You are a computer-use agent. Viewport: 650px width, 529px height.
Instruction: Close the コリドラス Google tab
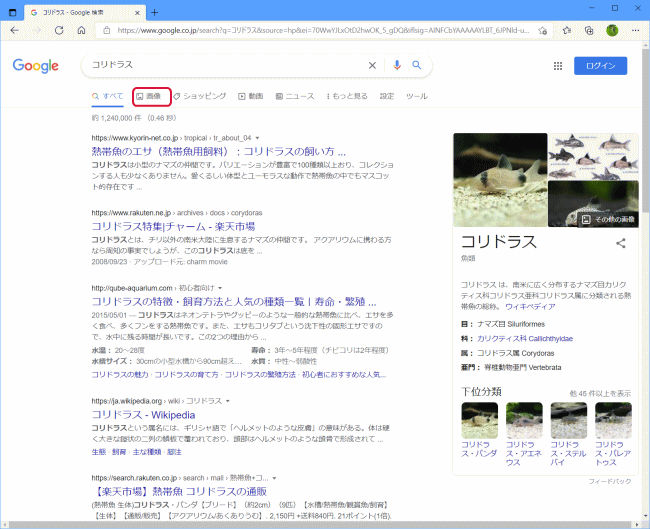point(137,13)
